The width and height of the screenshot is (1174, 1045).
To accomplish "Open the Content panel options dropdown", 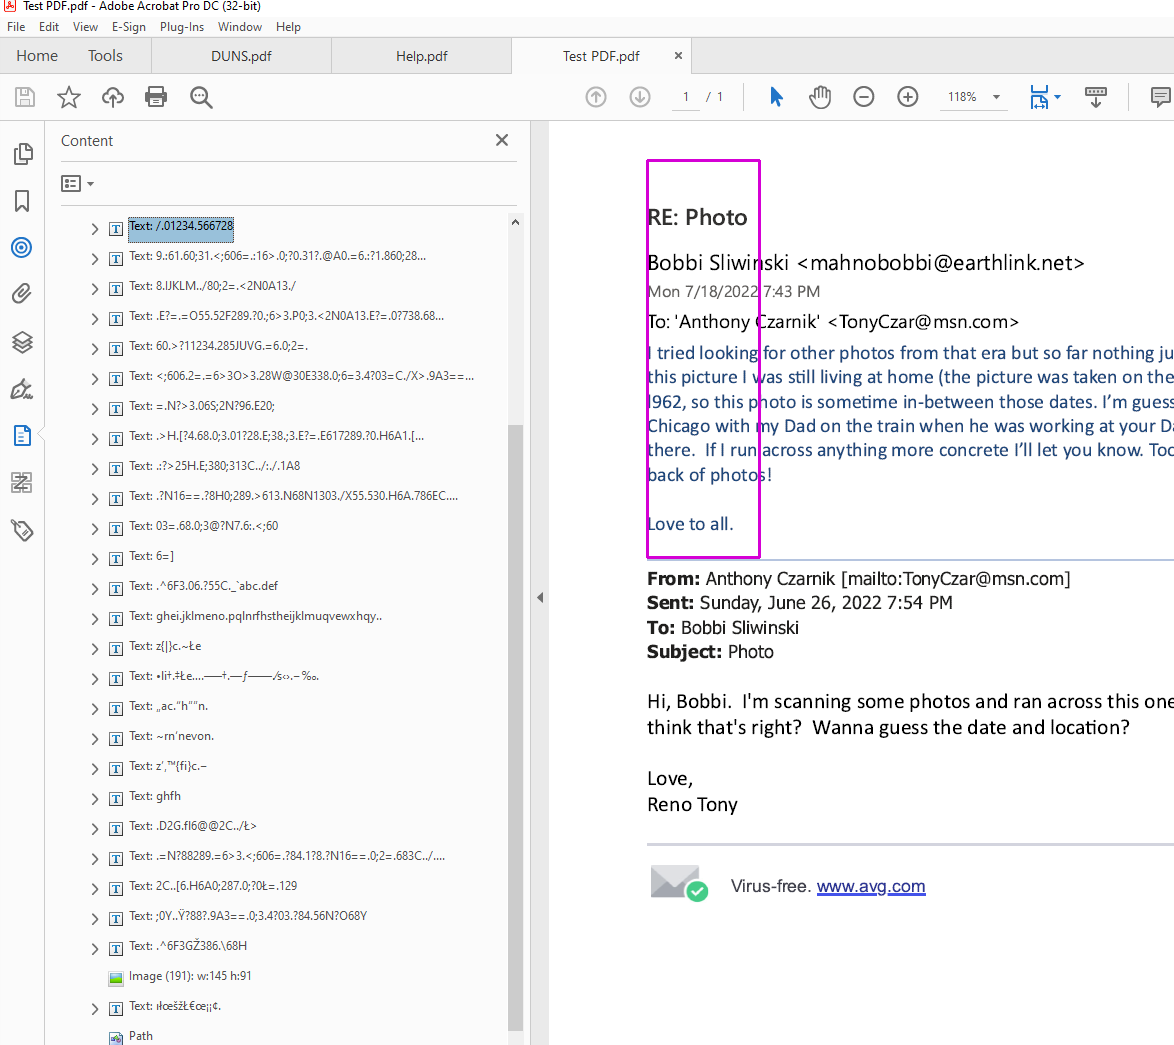I will (x=77, y=183).
